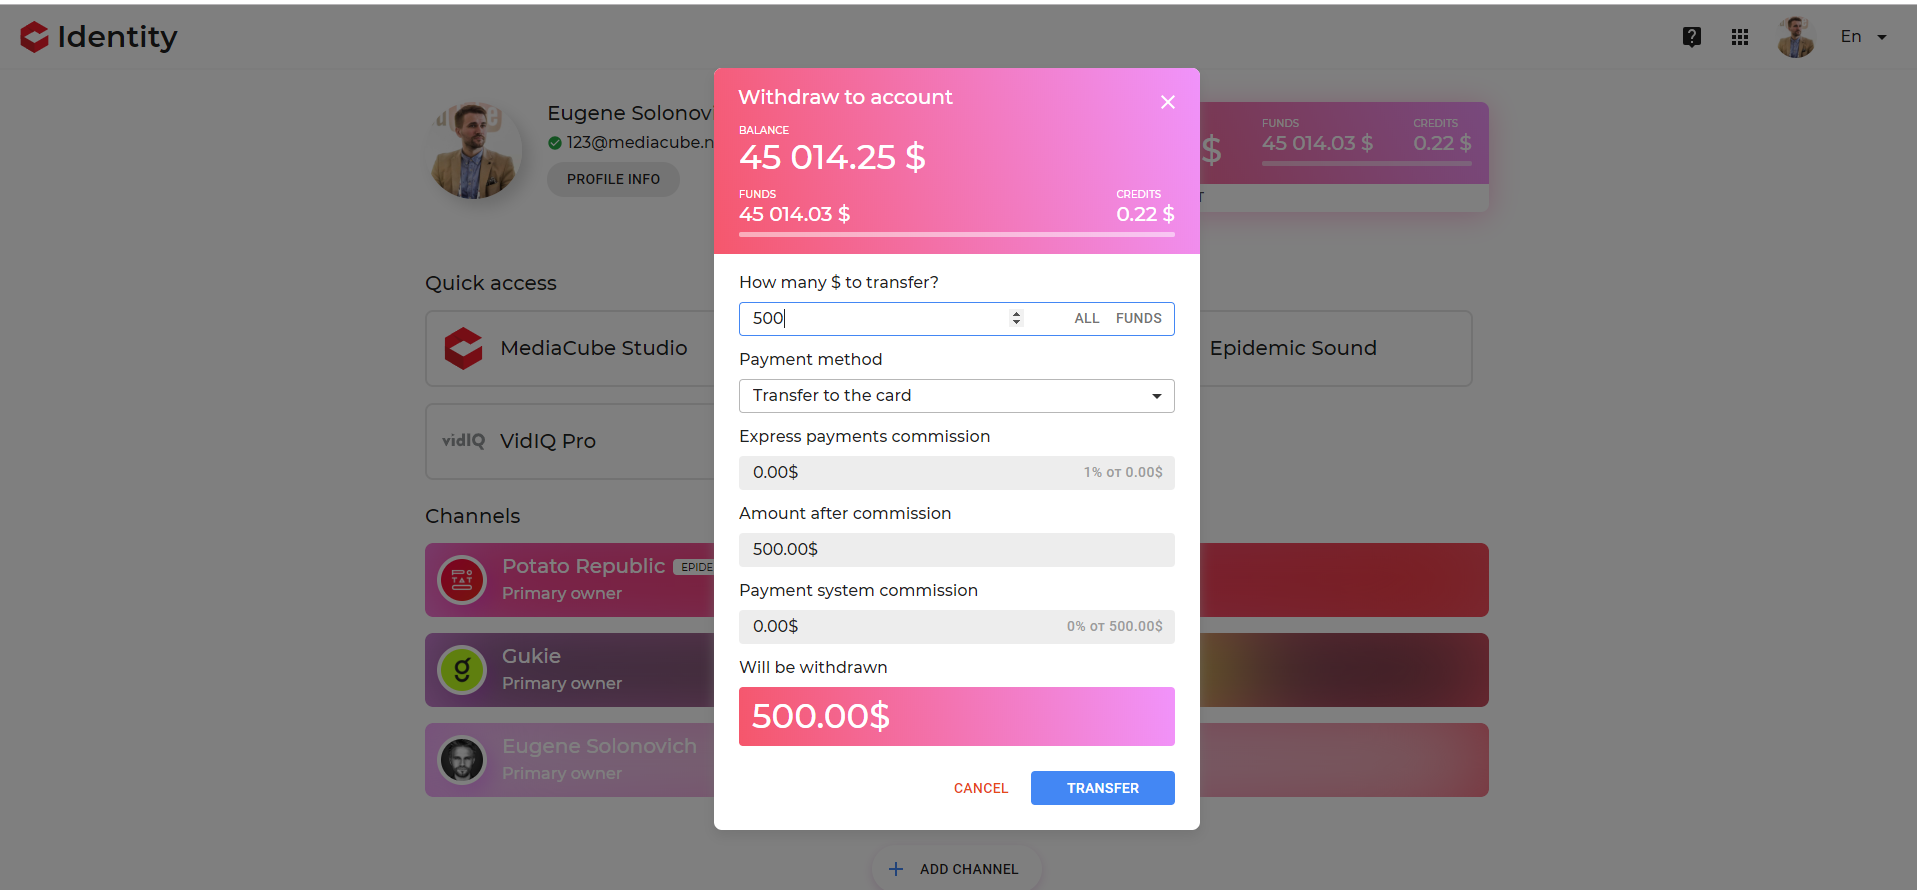Open the apps grid icon

(x=1740, y=37)
